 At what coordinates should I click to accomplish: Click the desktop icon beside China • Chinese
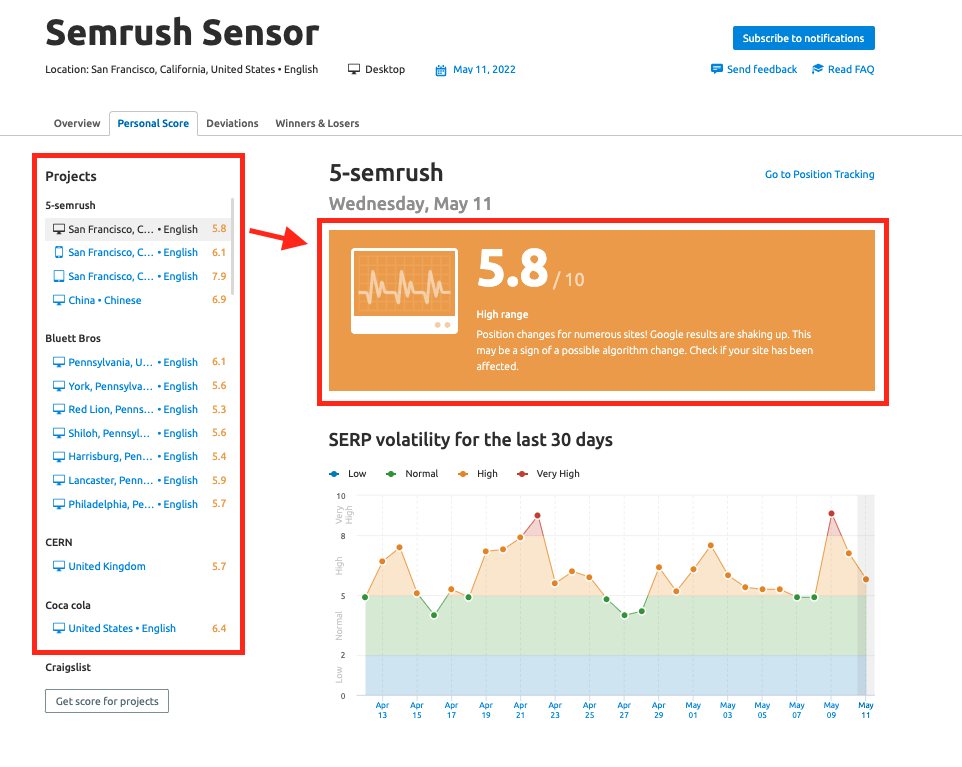[58, 300]
